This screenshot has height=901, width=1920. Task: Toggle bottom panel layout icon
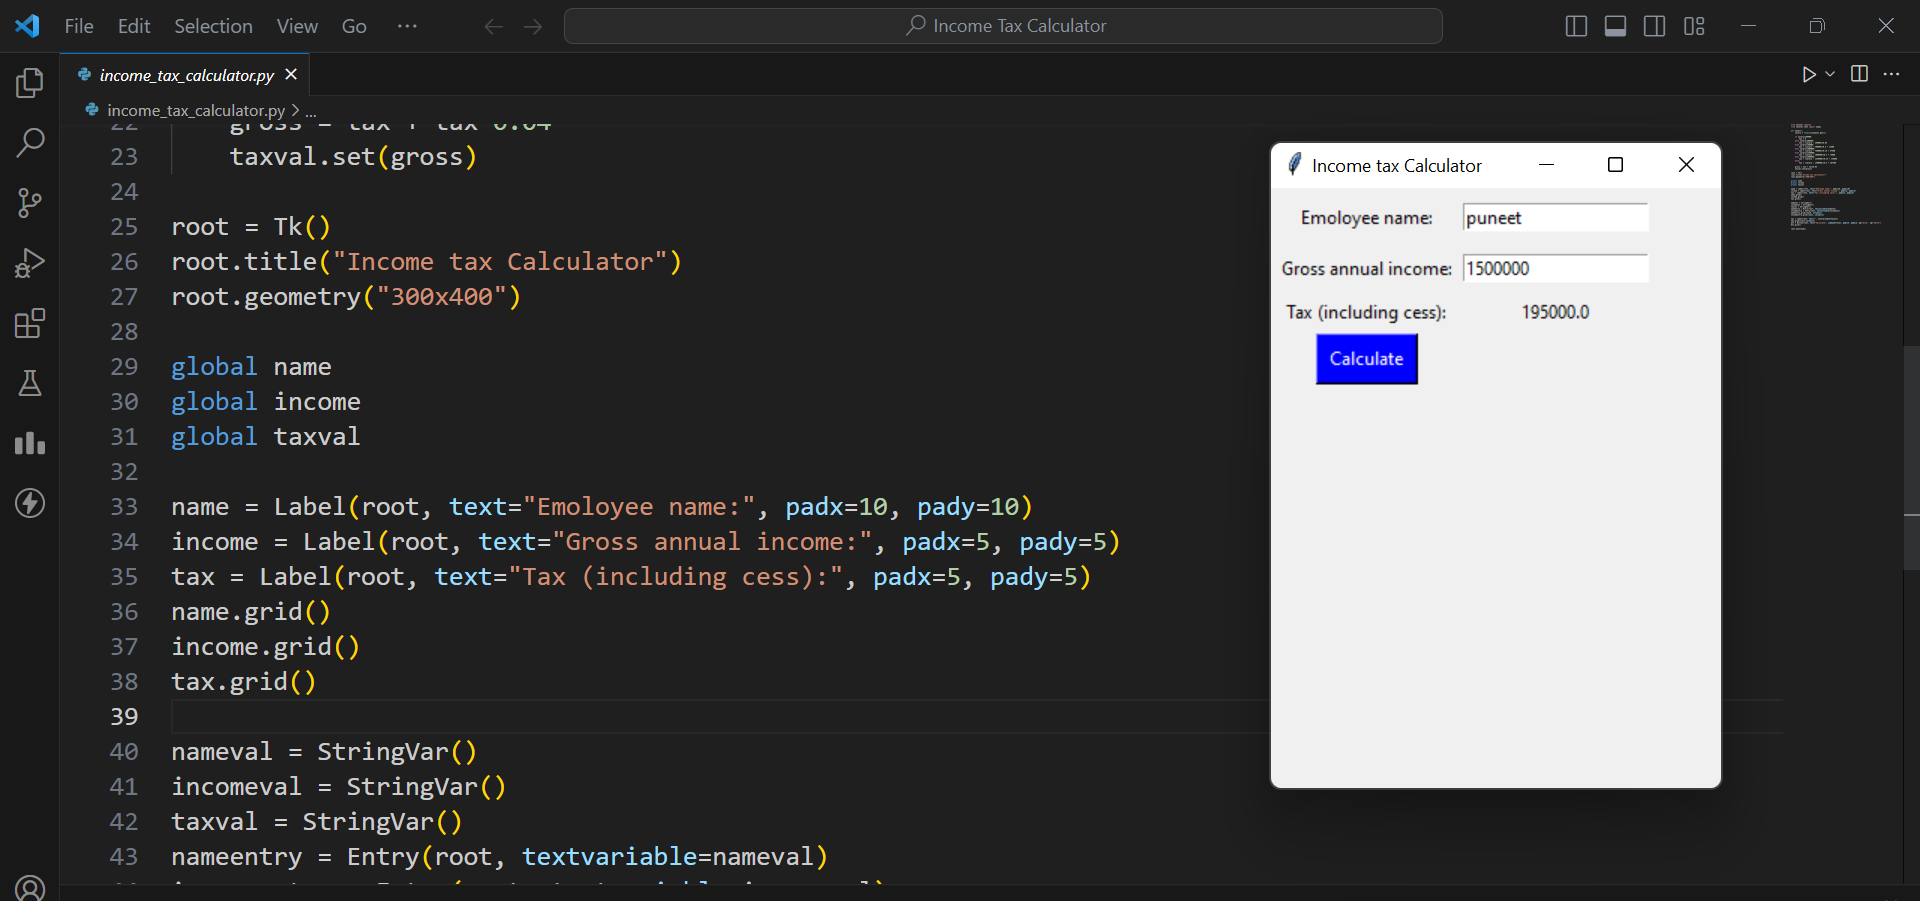(x=1615, y=26)
